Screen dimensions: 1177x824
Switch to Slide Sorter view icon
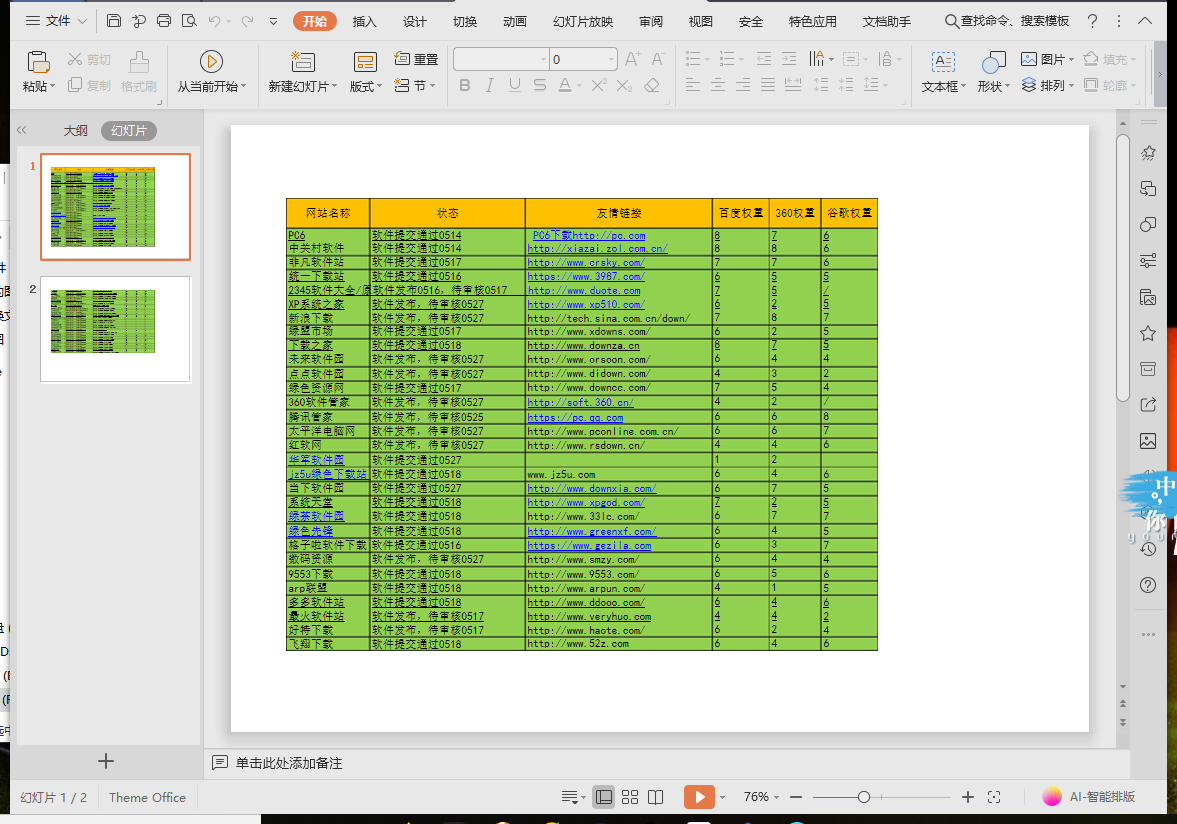pyautogui.click(x=630, y=797)
